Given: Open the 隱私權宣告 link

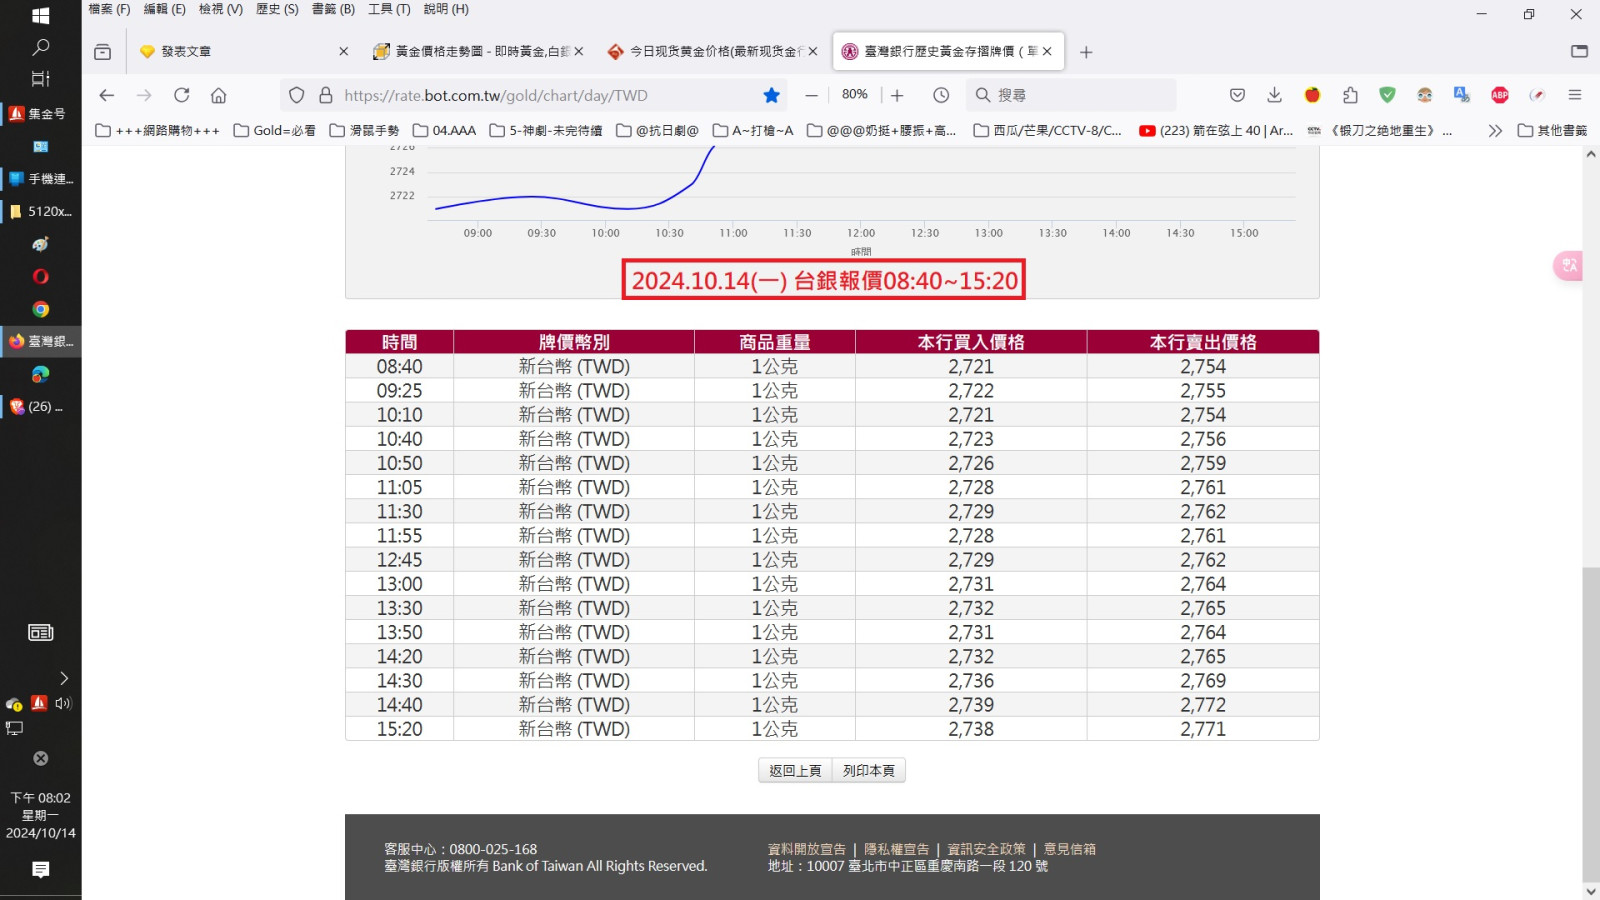Looking at the screenshot, I should coord(896,848).
